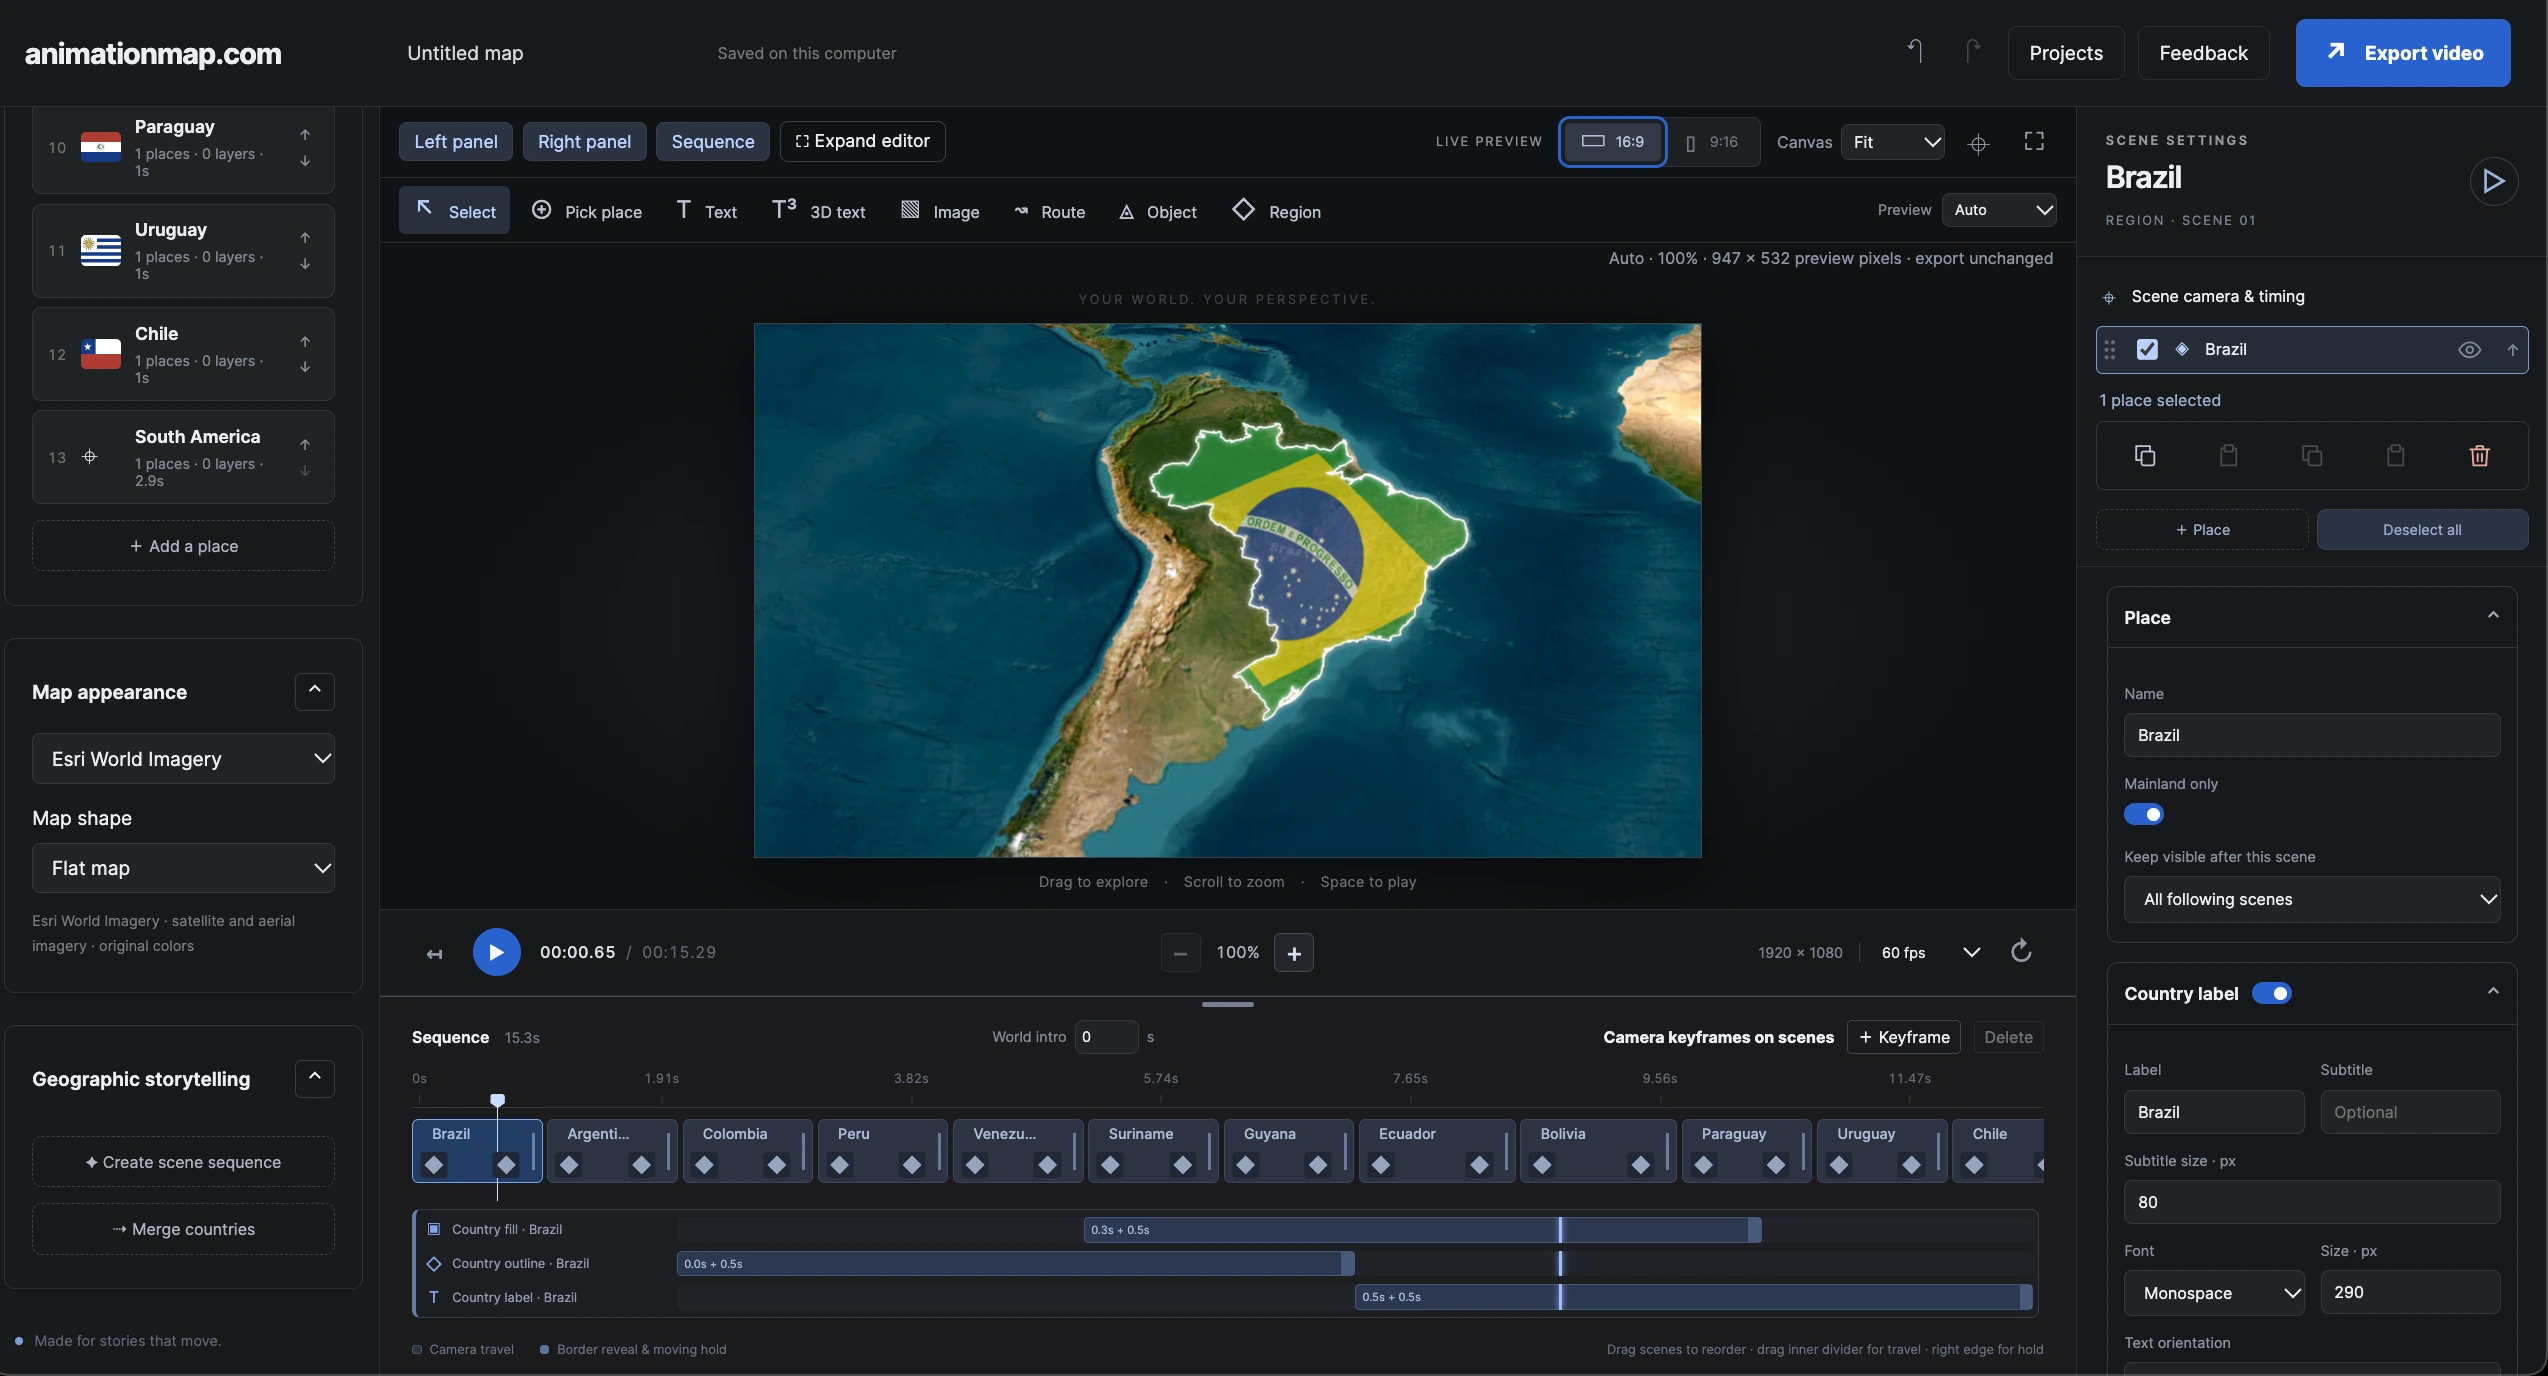Open the Projects page
The width and height of the screenshot is (2548, 1376).
(2065, 53)
